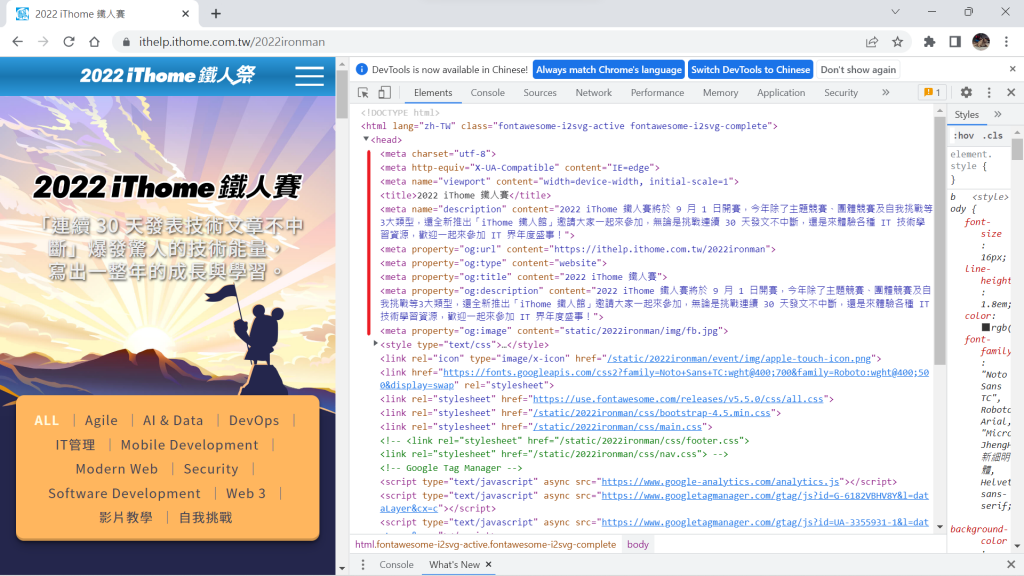Click the rgb color swatch in Styles

[985, 327]
